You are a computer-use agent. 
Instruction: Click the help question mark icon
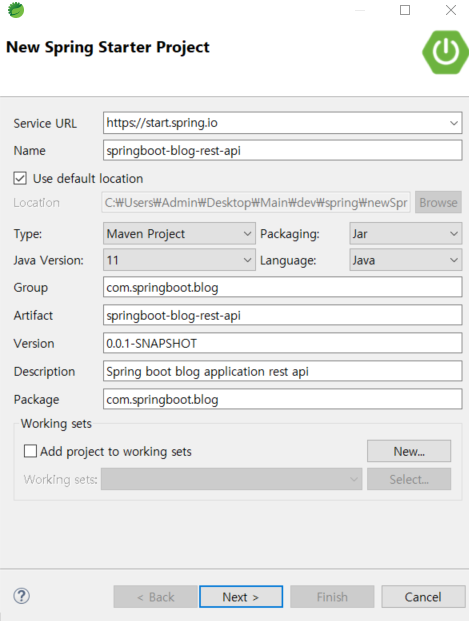click(21, 596)
